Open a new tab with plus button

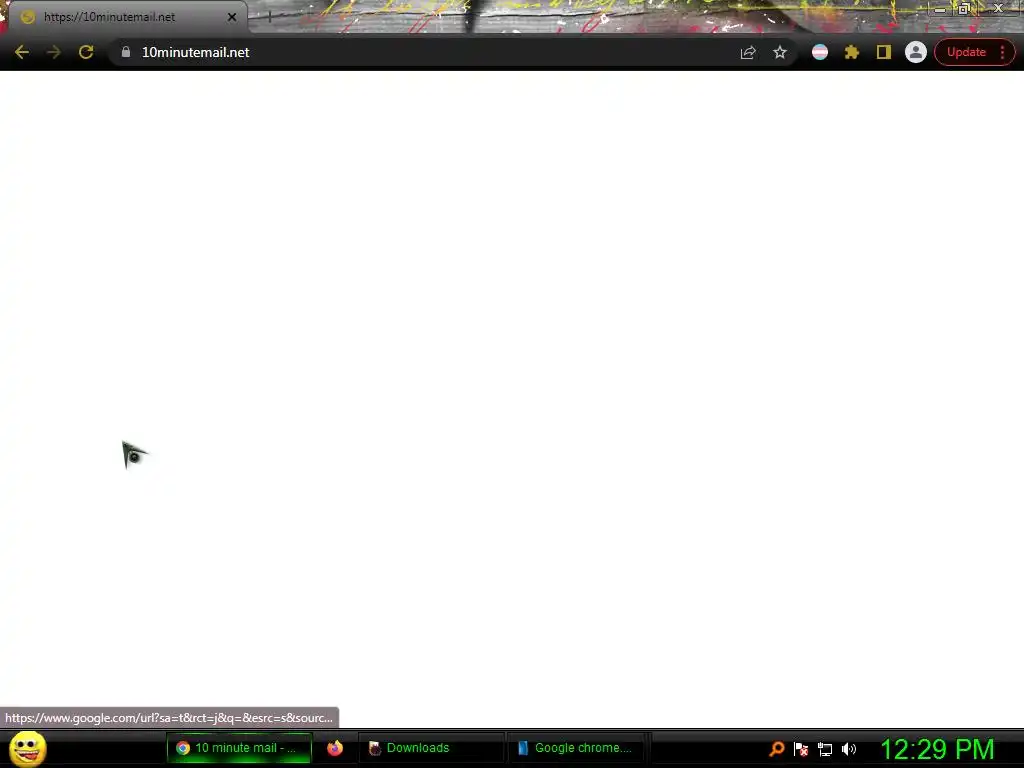pos(269,17)
